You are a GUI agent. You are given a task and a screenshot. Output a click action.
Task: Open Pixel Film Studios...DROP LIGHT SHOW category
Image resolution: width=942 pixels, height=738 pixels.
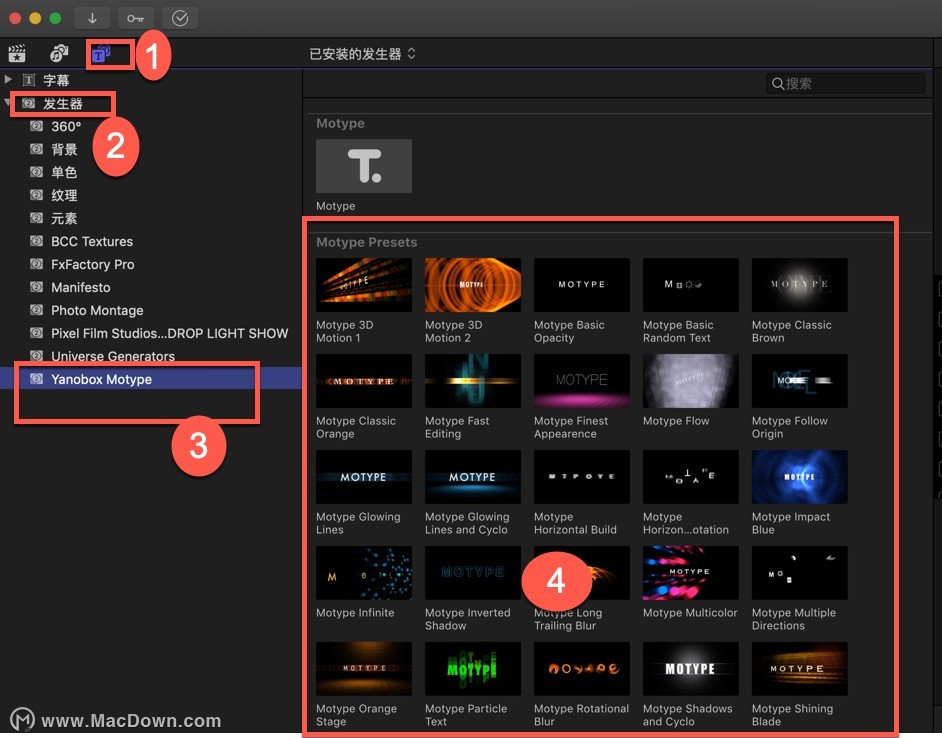pyautogui.click(x=151, y=333)
